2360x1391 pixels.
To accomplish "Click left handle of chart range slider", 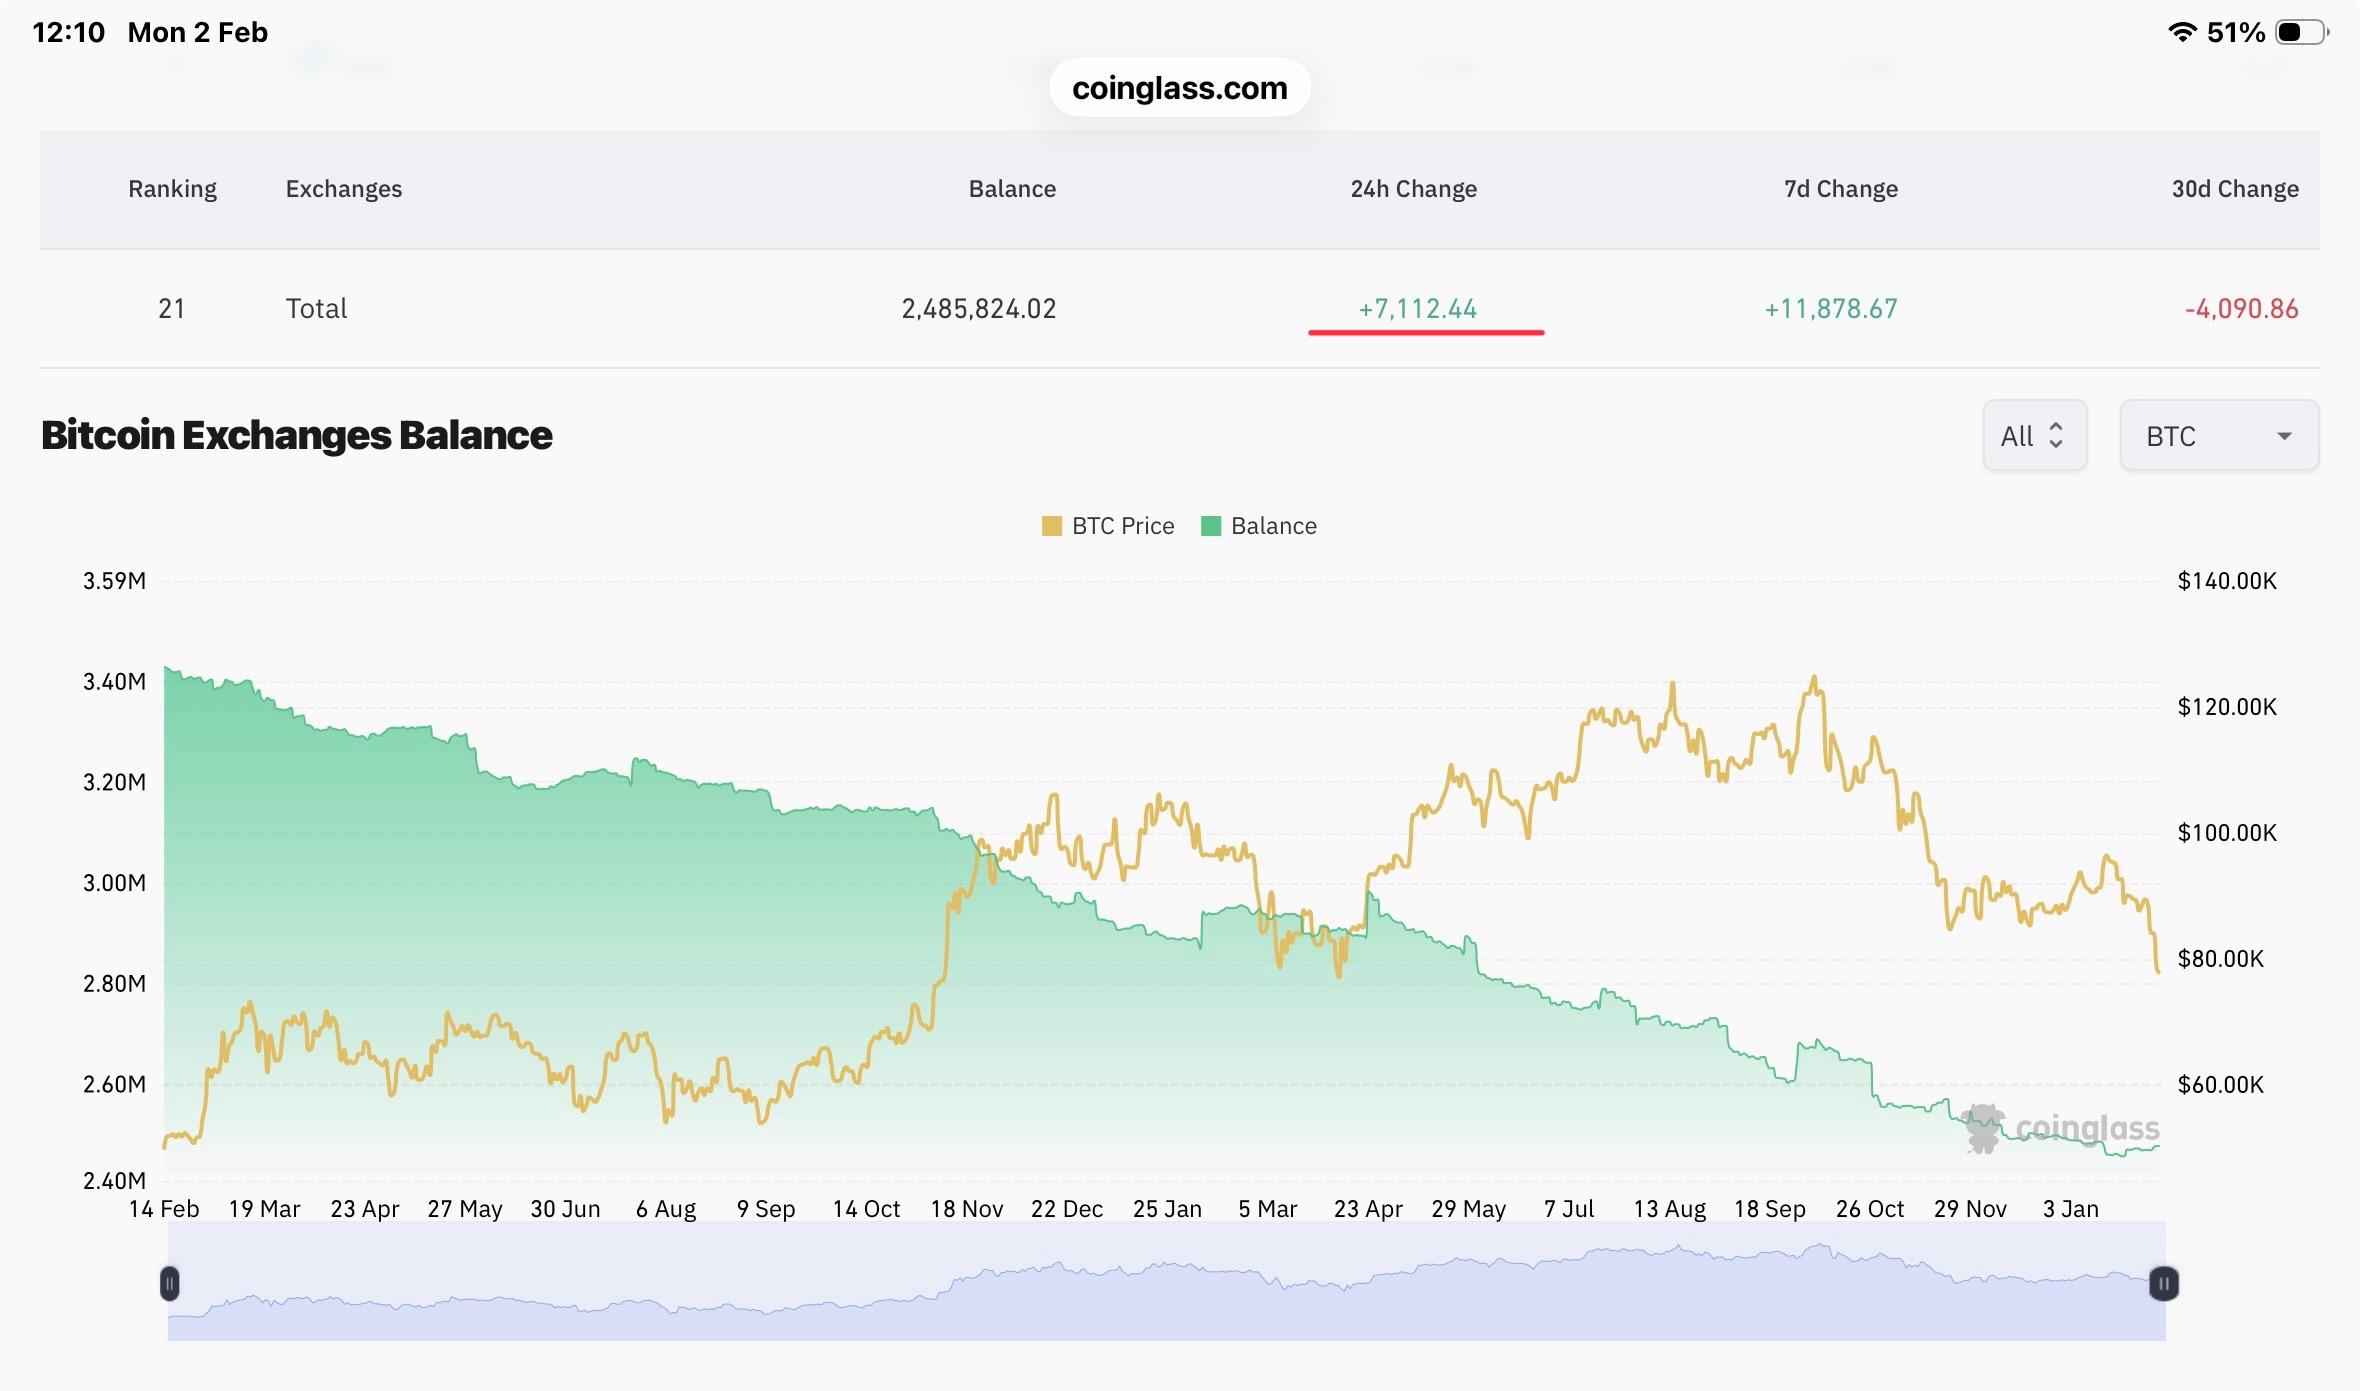I will (170, 1283).
